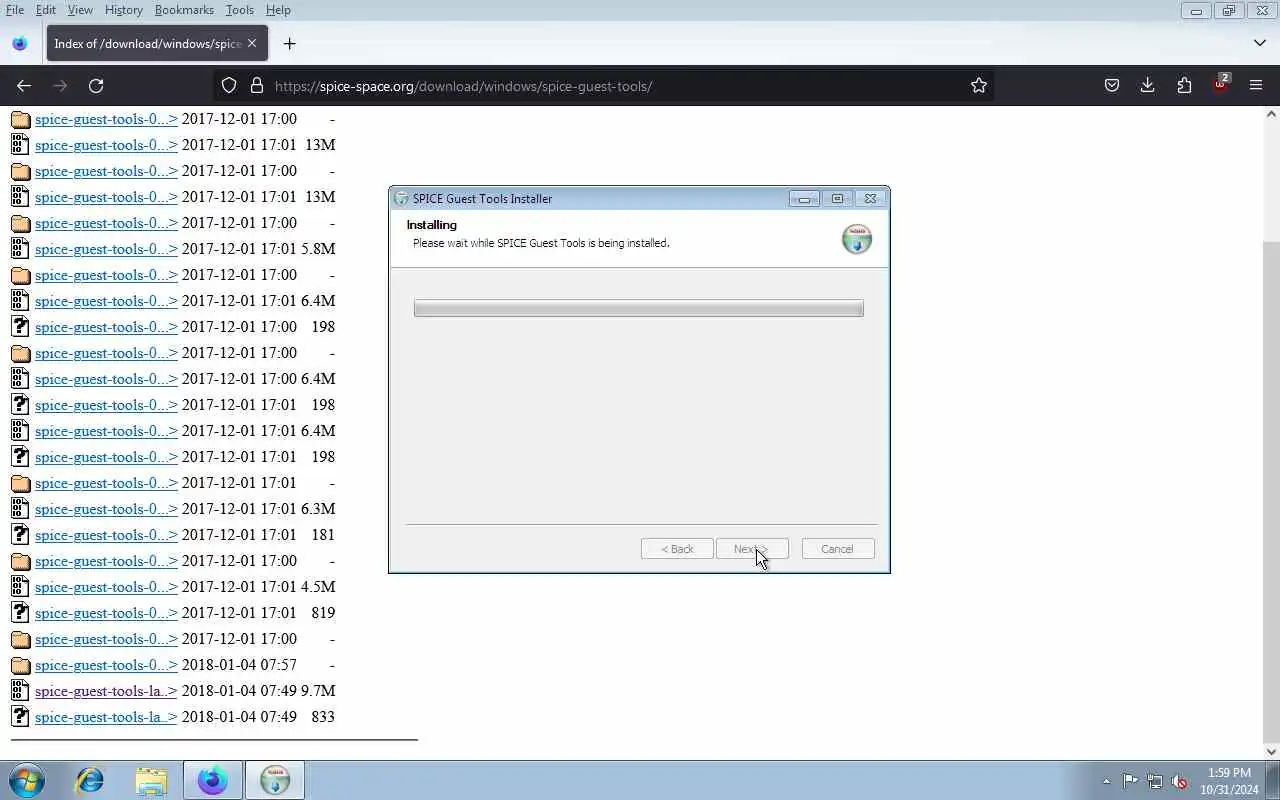Open the spice-guest-tools link sized 181
The width and height of the screenshot is (1280, 800).
tap(106, 535)
